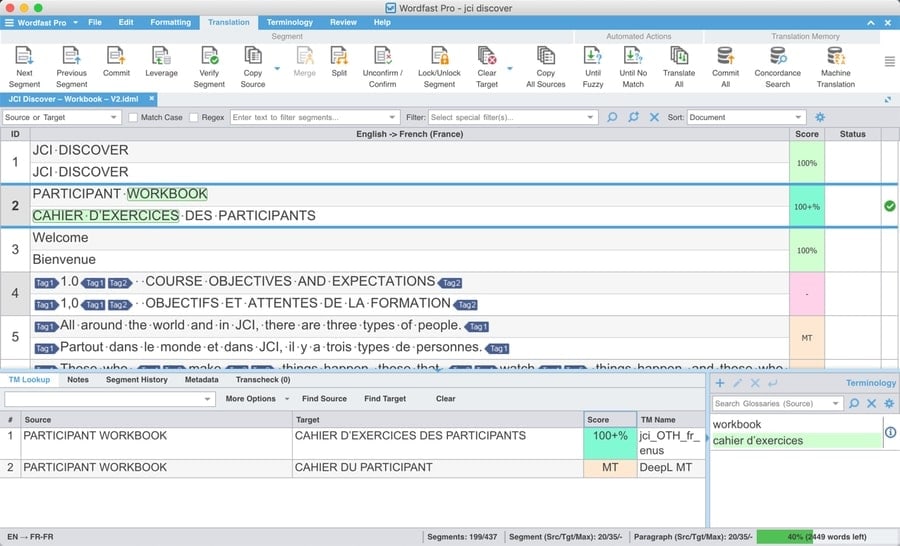Image resolution: width=900 pixels, height=546 pixels.
Task: Add a new term with plus icon
Action: click(x=720, y=383)
